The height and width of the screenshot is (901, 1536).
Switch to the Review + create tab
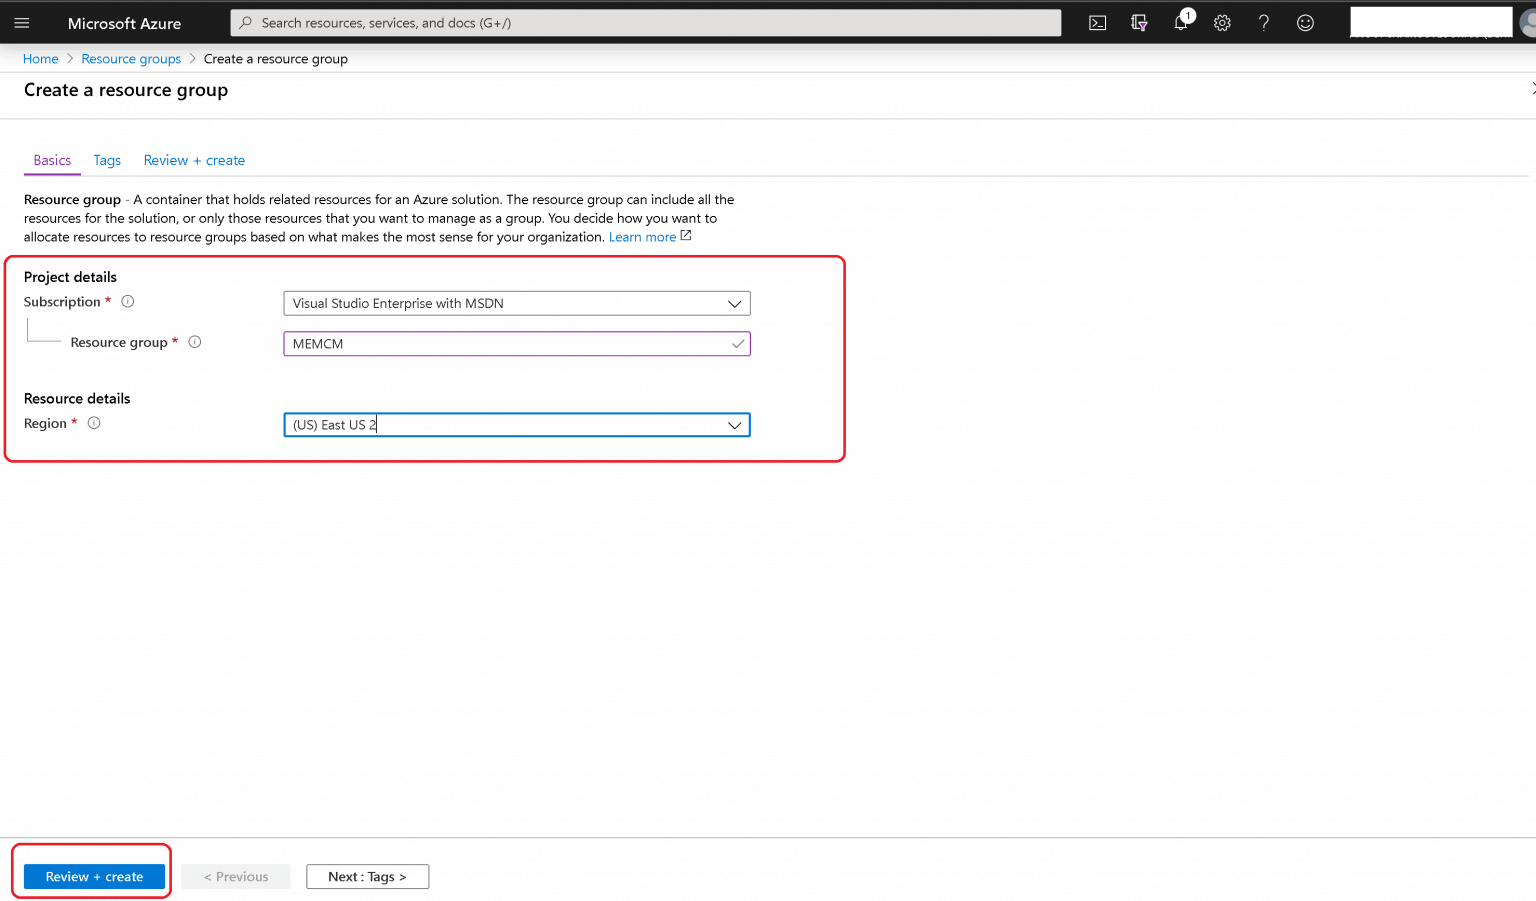(x=194, y=160)
